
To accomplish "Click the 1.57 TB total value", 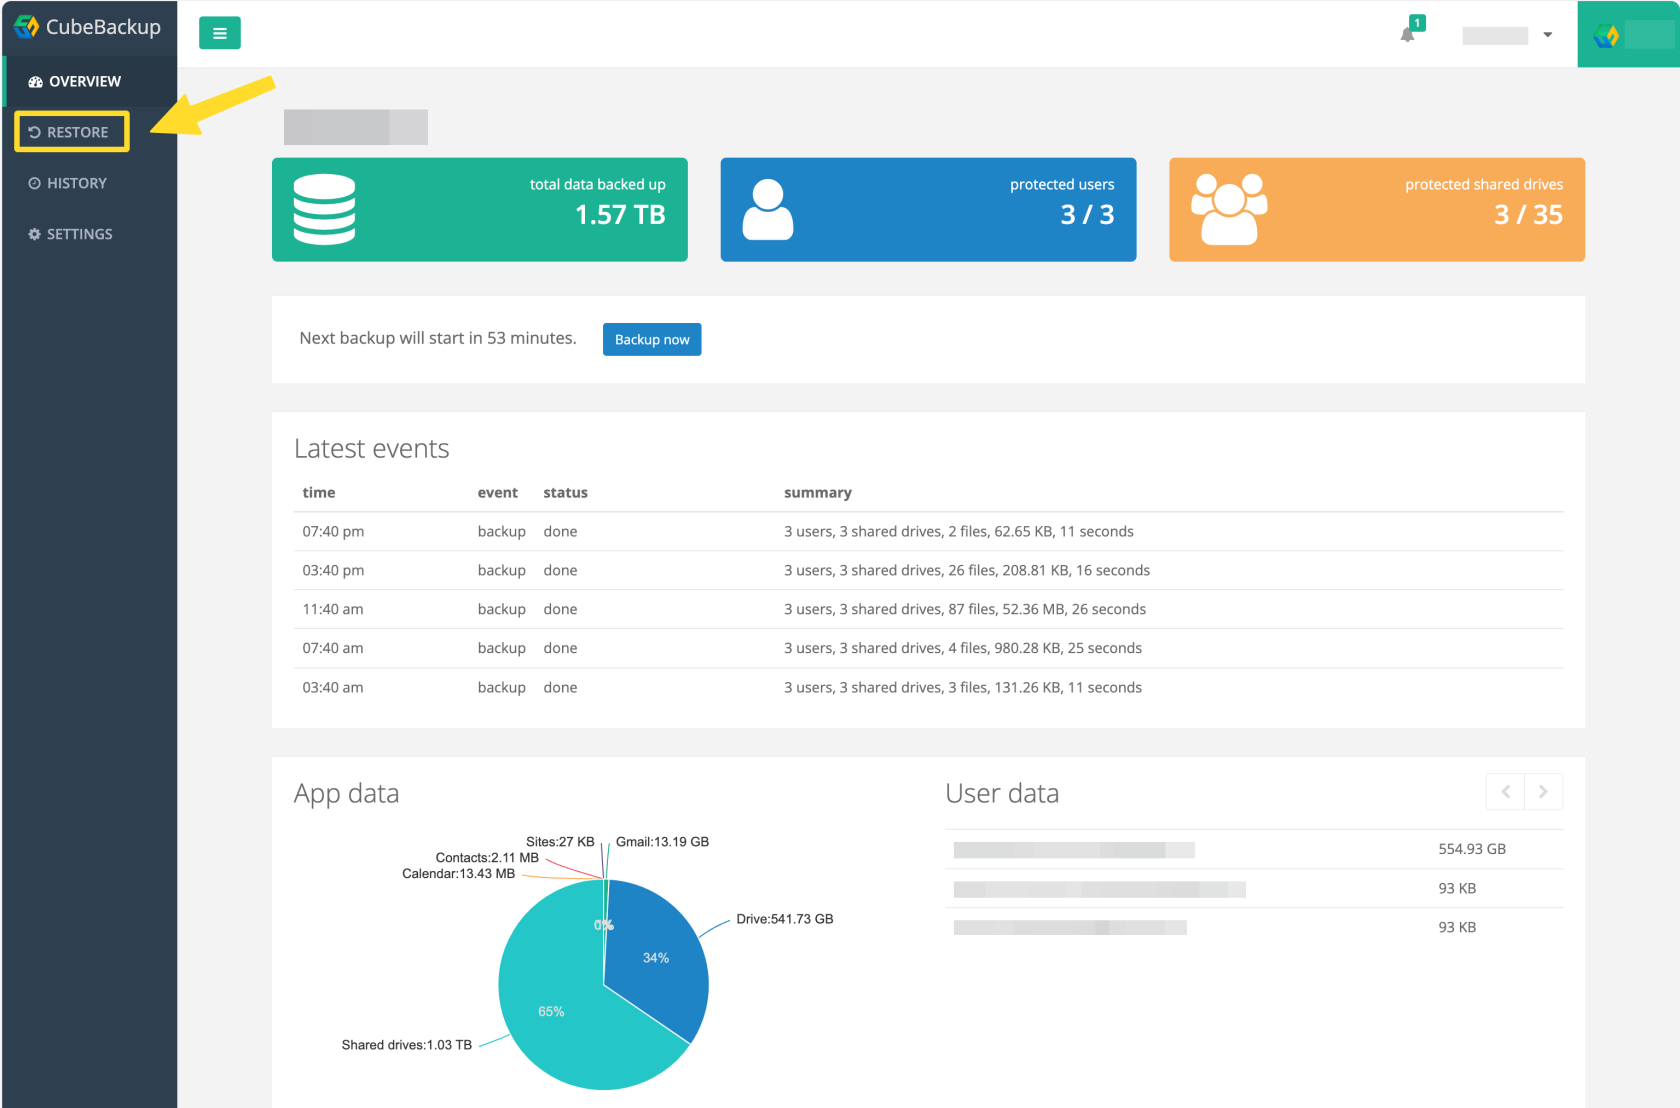I will click(620, 215).
